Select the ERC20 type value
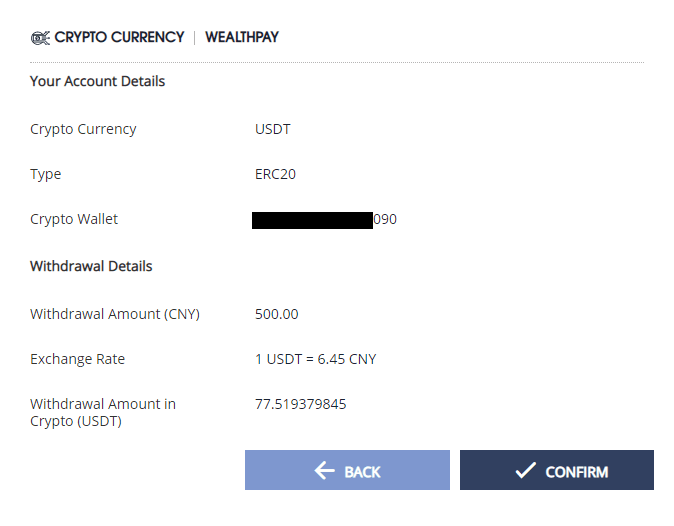Image resolution: width=674 pixels, height=526 pixels. click(x=275, y=174)
